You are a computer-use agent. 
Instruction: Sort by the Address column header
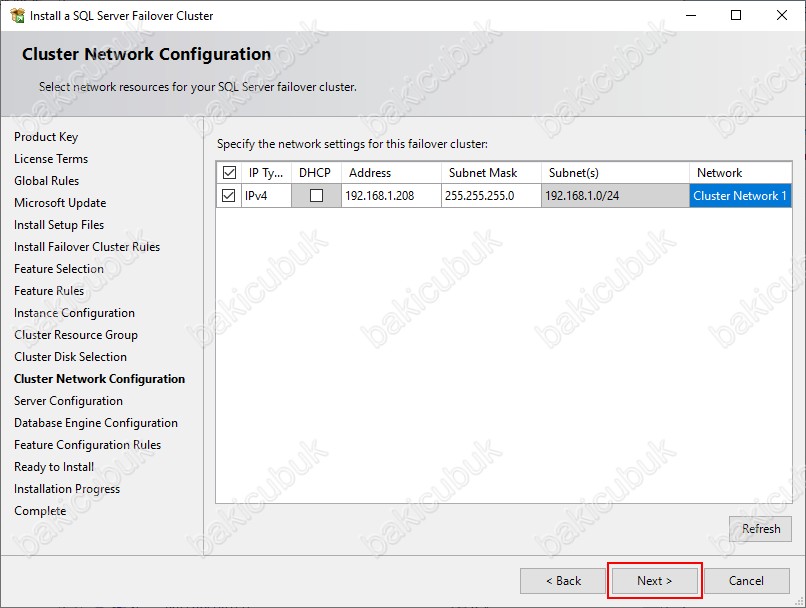pyautogui.click(x=390, y=173)
